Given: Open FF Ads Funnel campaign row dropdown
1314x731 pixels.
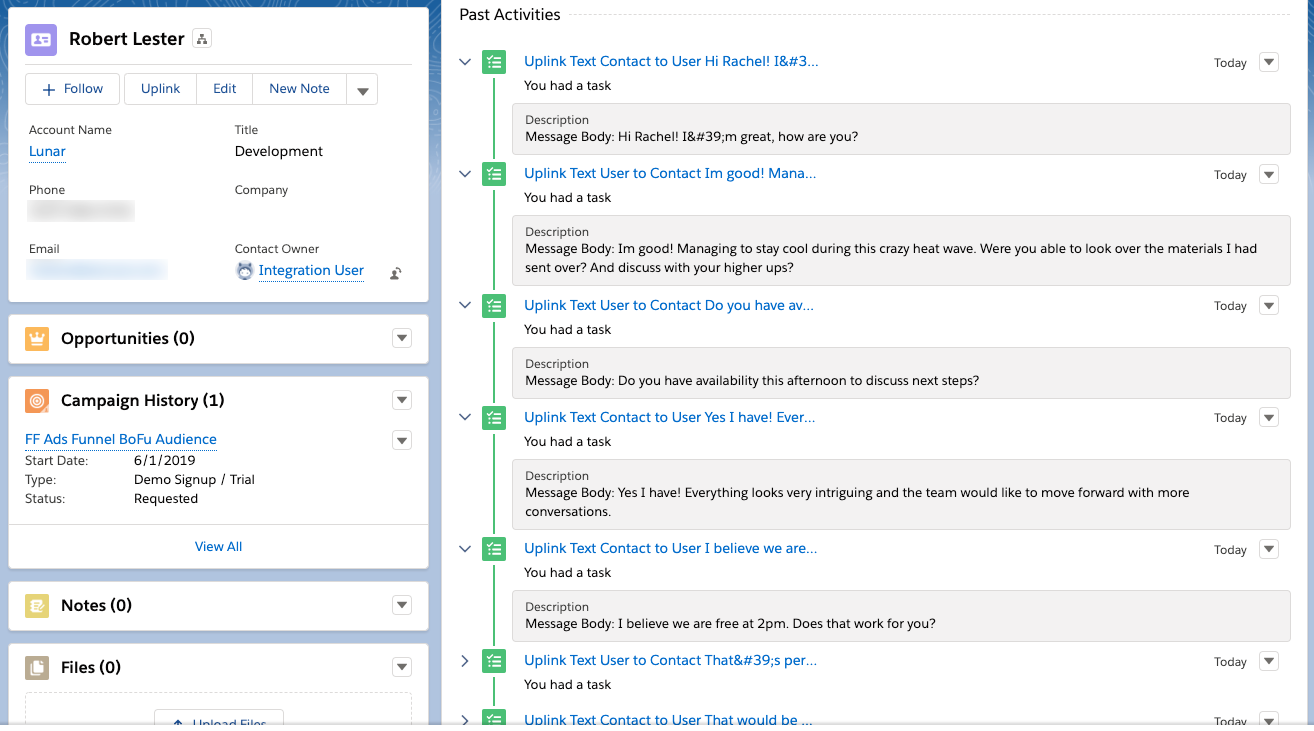Looking at the screenshot, I should pos(402,440).
